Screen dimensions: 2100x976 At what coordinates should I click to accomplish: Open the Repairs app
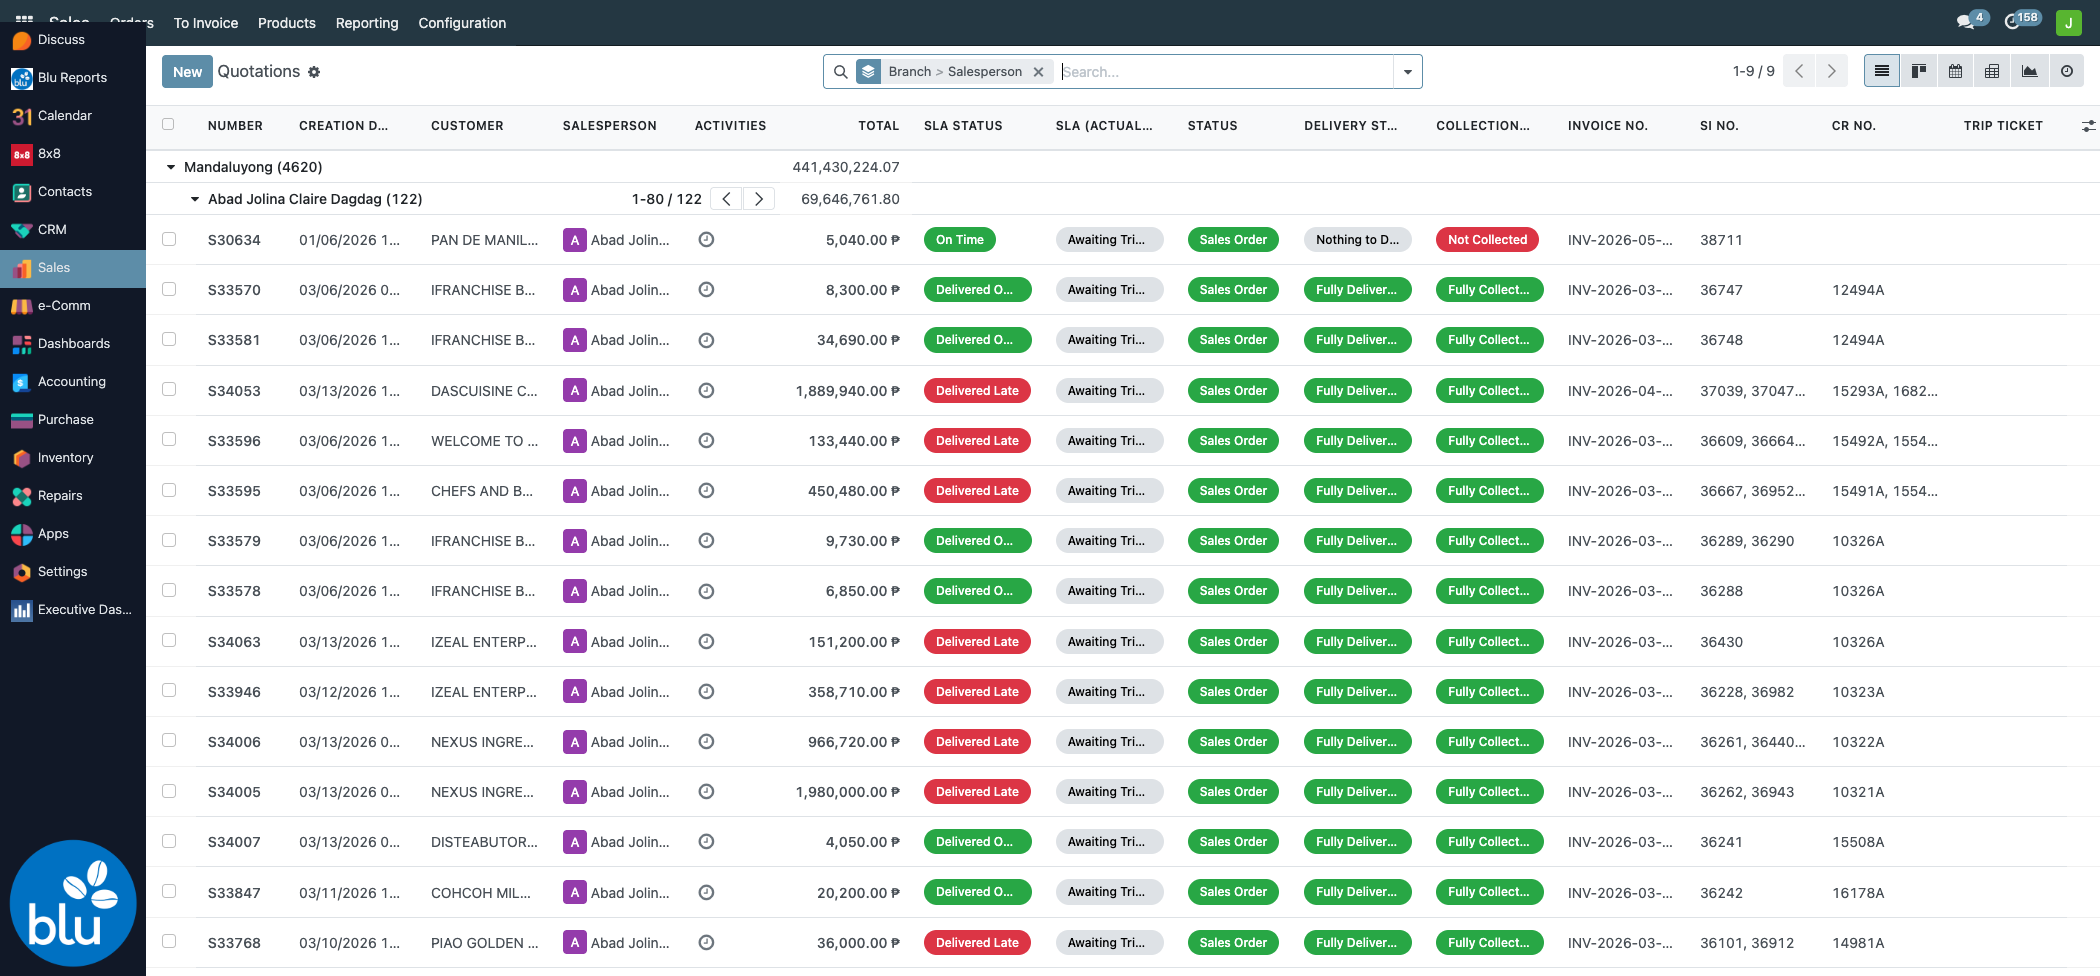tap(73, 496)
